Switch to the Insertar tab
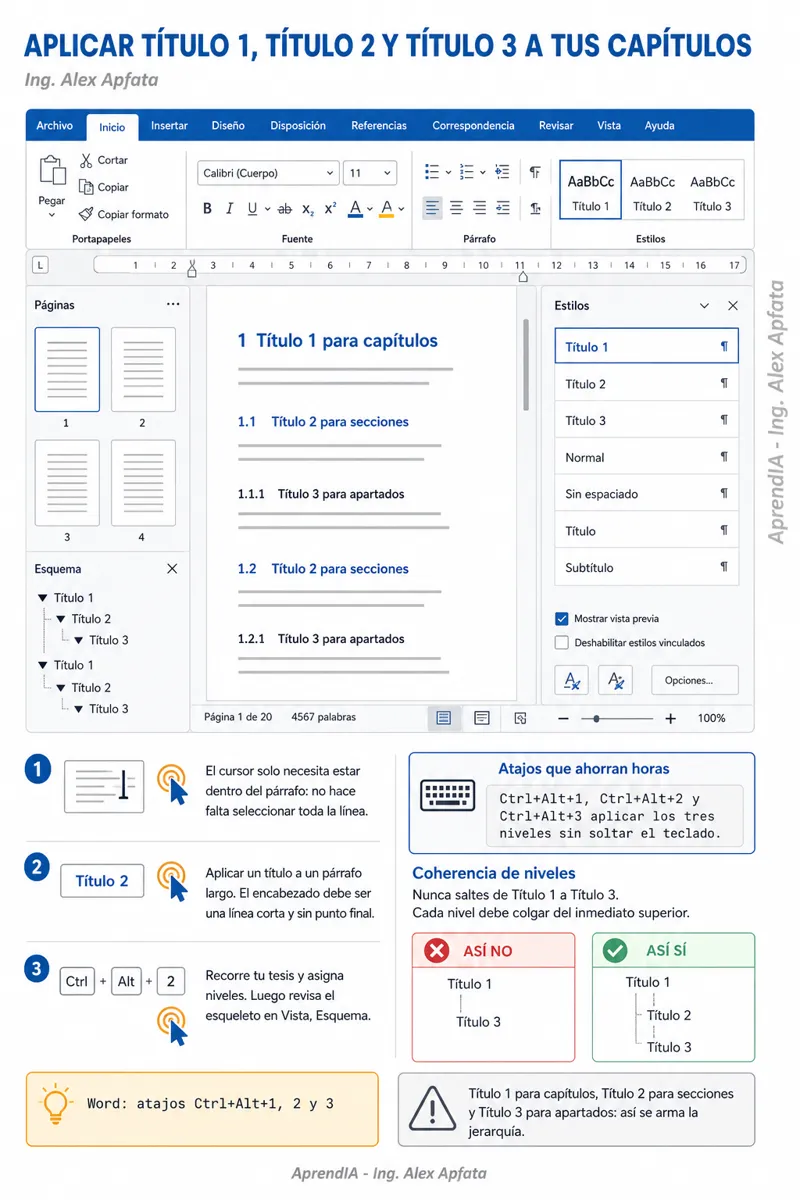800x1200 pixels. tap(169, 126)
